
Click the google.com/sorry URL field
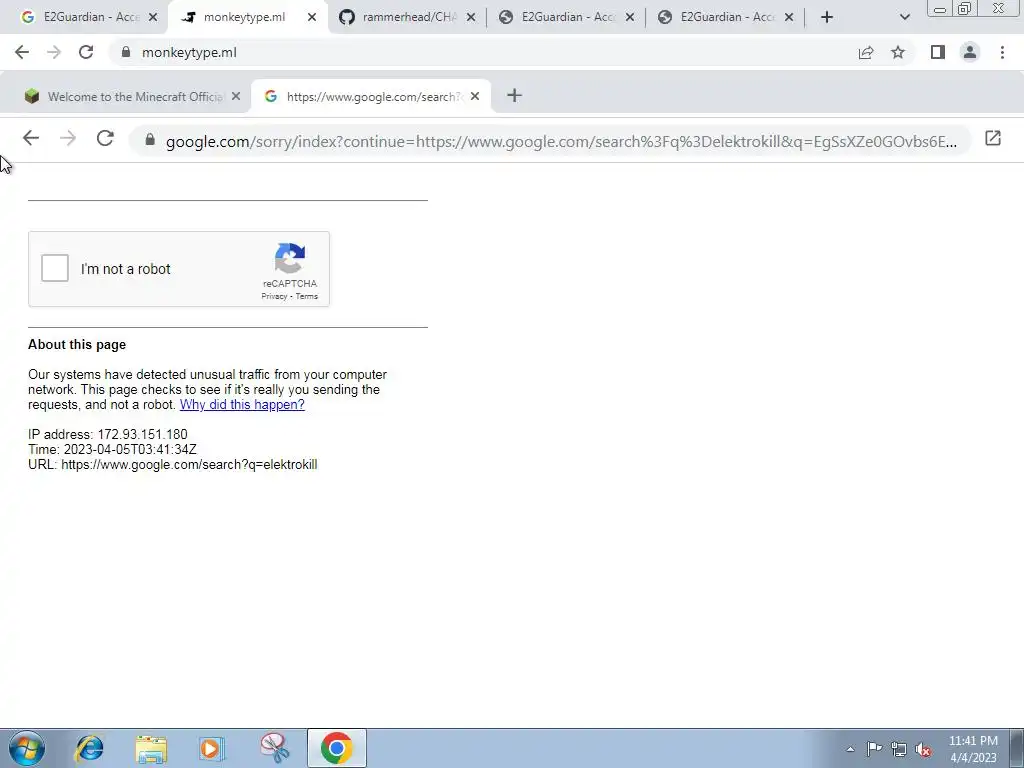tap(551, 140)
